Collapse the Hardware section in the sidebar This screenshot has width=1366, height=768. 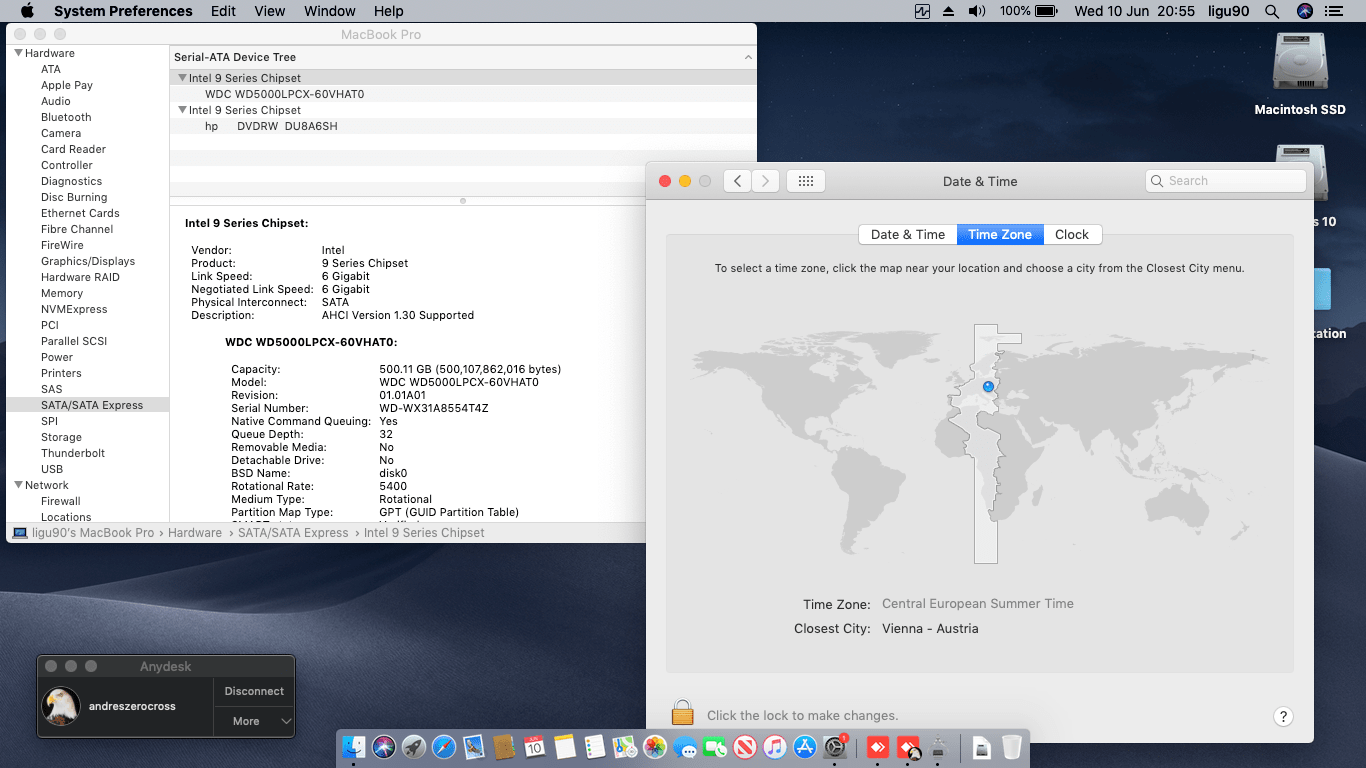pos(17,53)
